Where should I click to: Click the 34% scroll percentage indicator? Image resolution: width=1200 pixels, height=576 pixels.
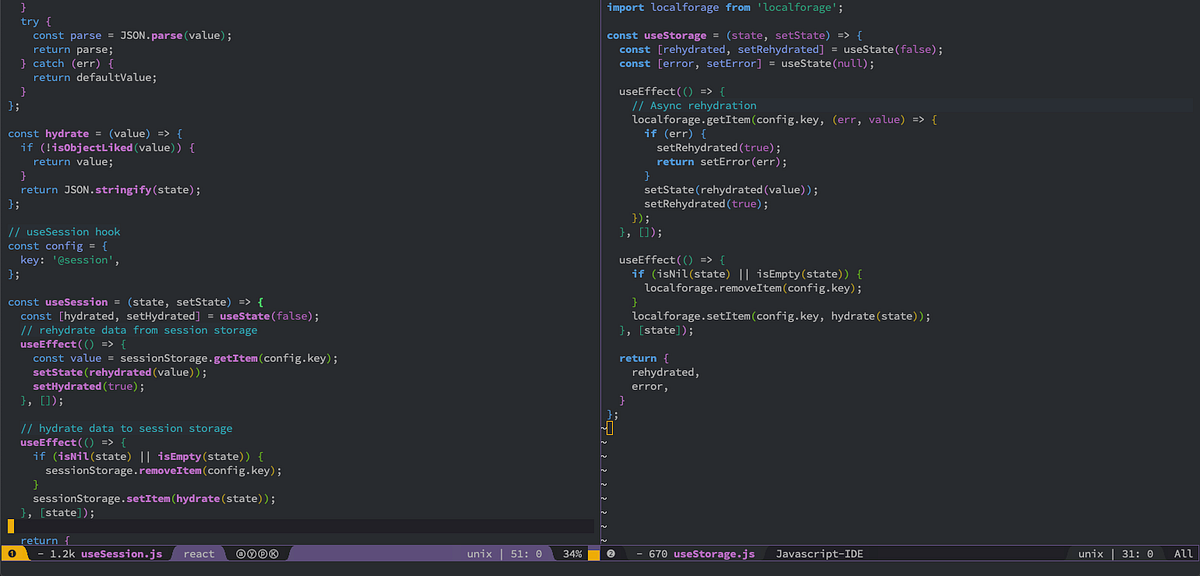point(571,553)
